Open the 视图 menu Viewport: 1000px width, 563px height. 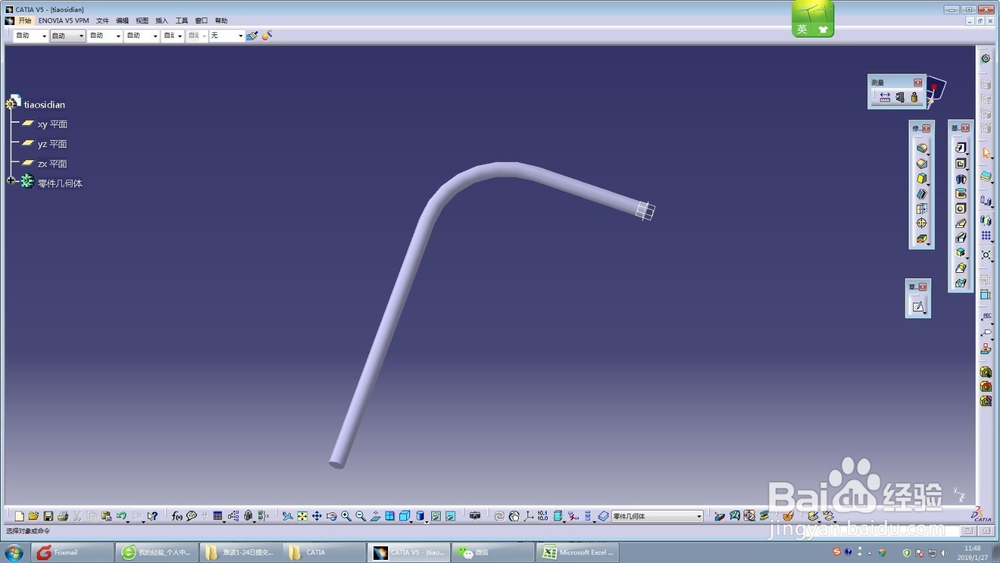point(142,20)
